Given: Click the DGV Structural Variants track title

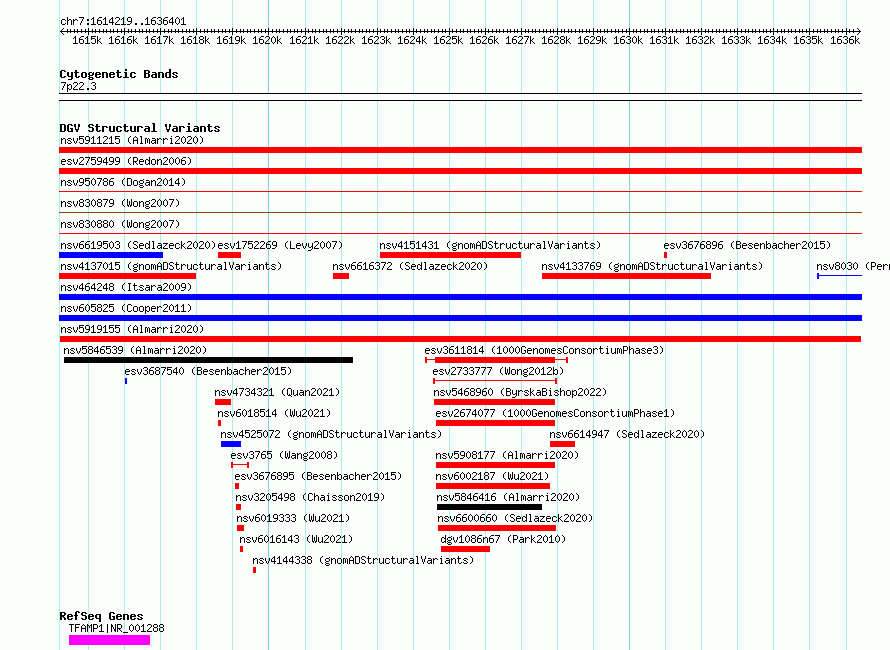Looking at the screenshot, I should 140,128.
